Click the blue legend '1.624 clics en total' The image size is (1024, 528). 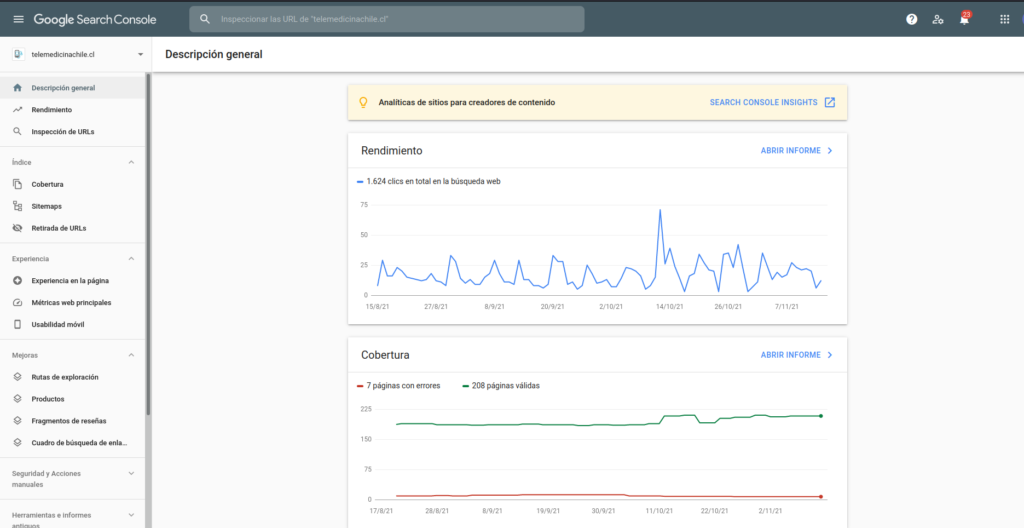(429, 181)
